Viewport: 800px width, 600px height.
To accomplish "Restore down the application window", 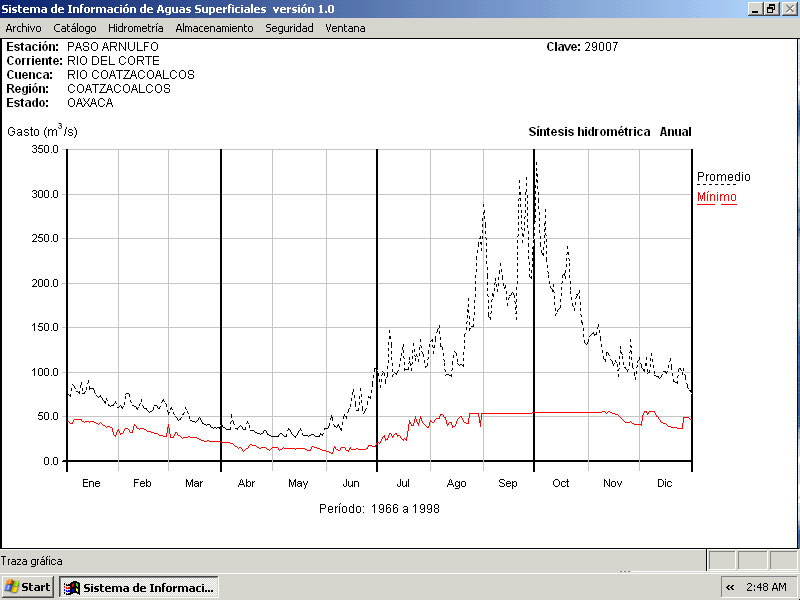I will [x=771, y=8].
